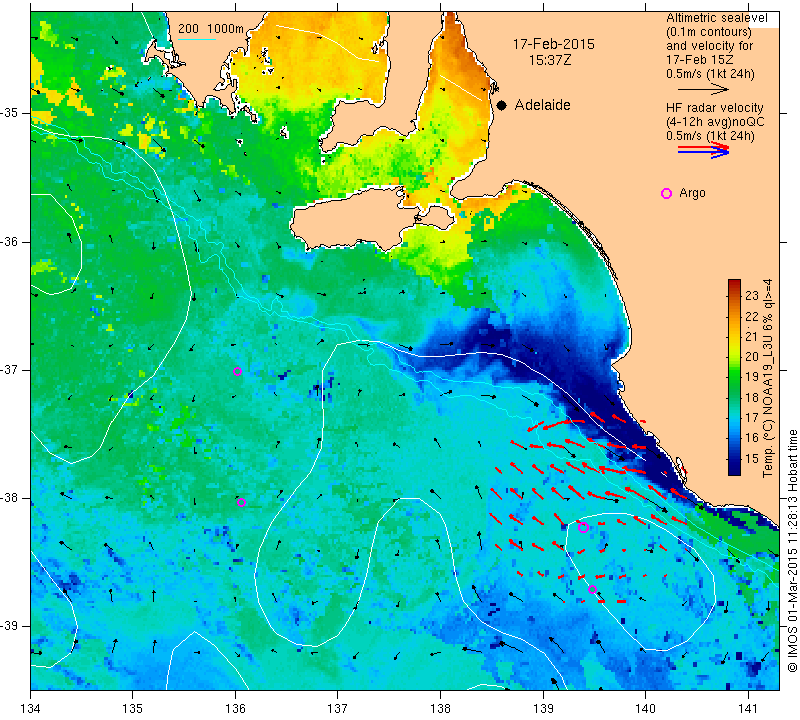The image size is (800, 720).
Task: Click the dark blue bottom of temperature colorbar
Action: [x=734, y=470]
